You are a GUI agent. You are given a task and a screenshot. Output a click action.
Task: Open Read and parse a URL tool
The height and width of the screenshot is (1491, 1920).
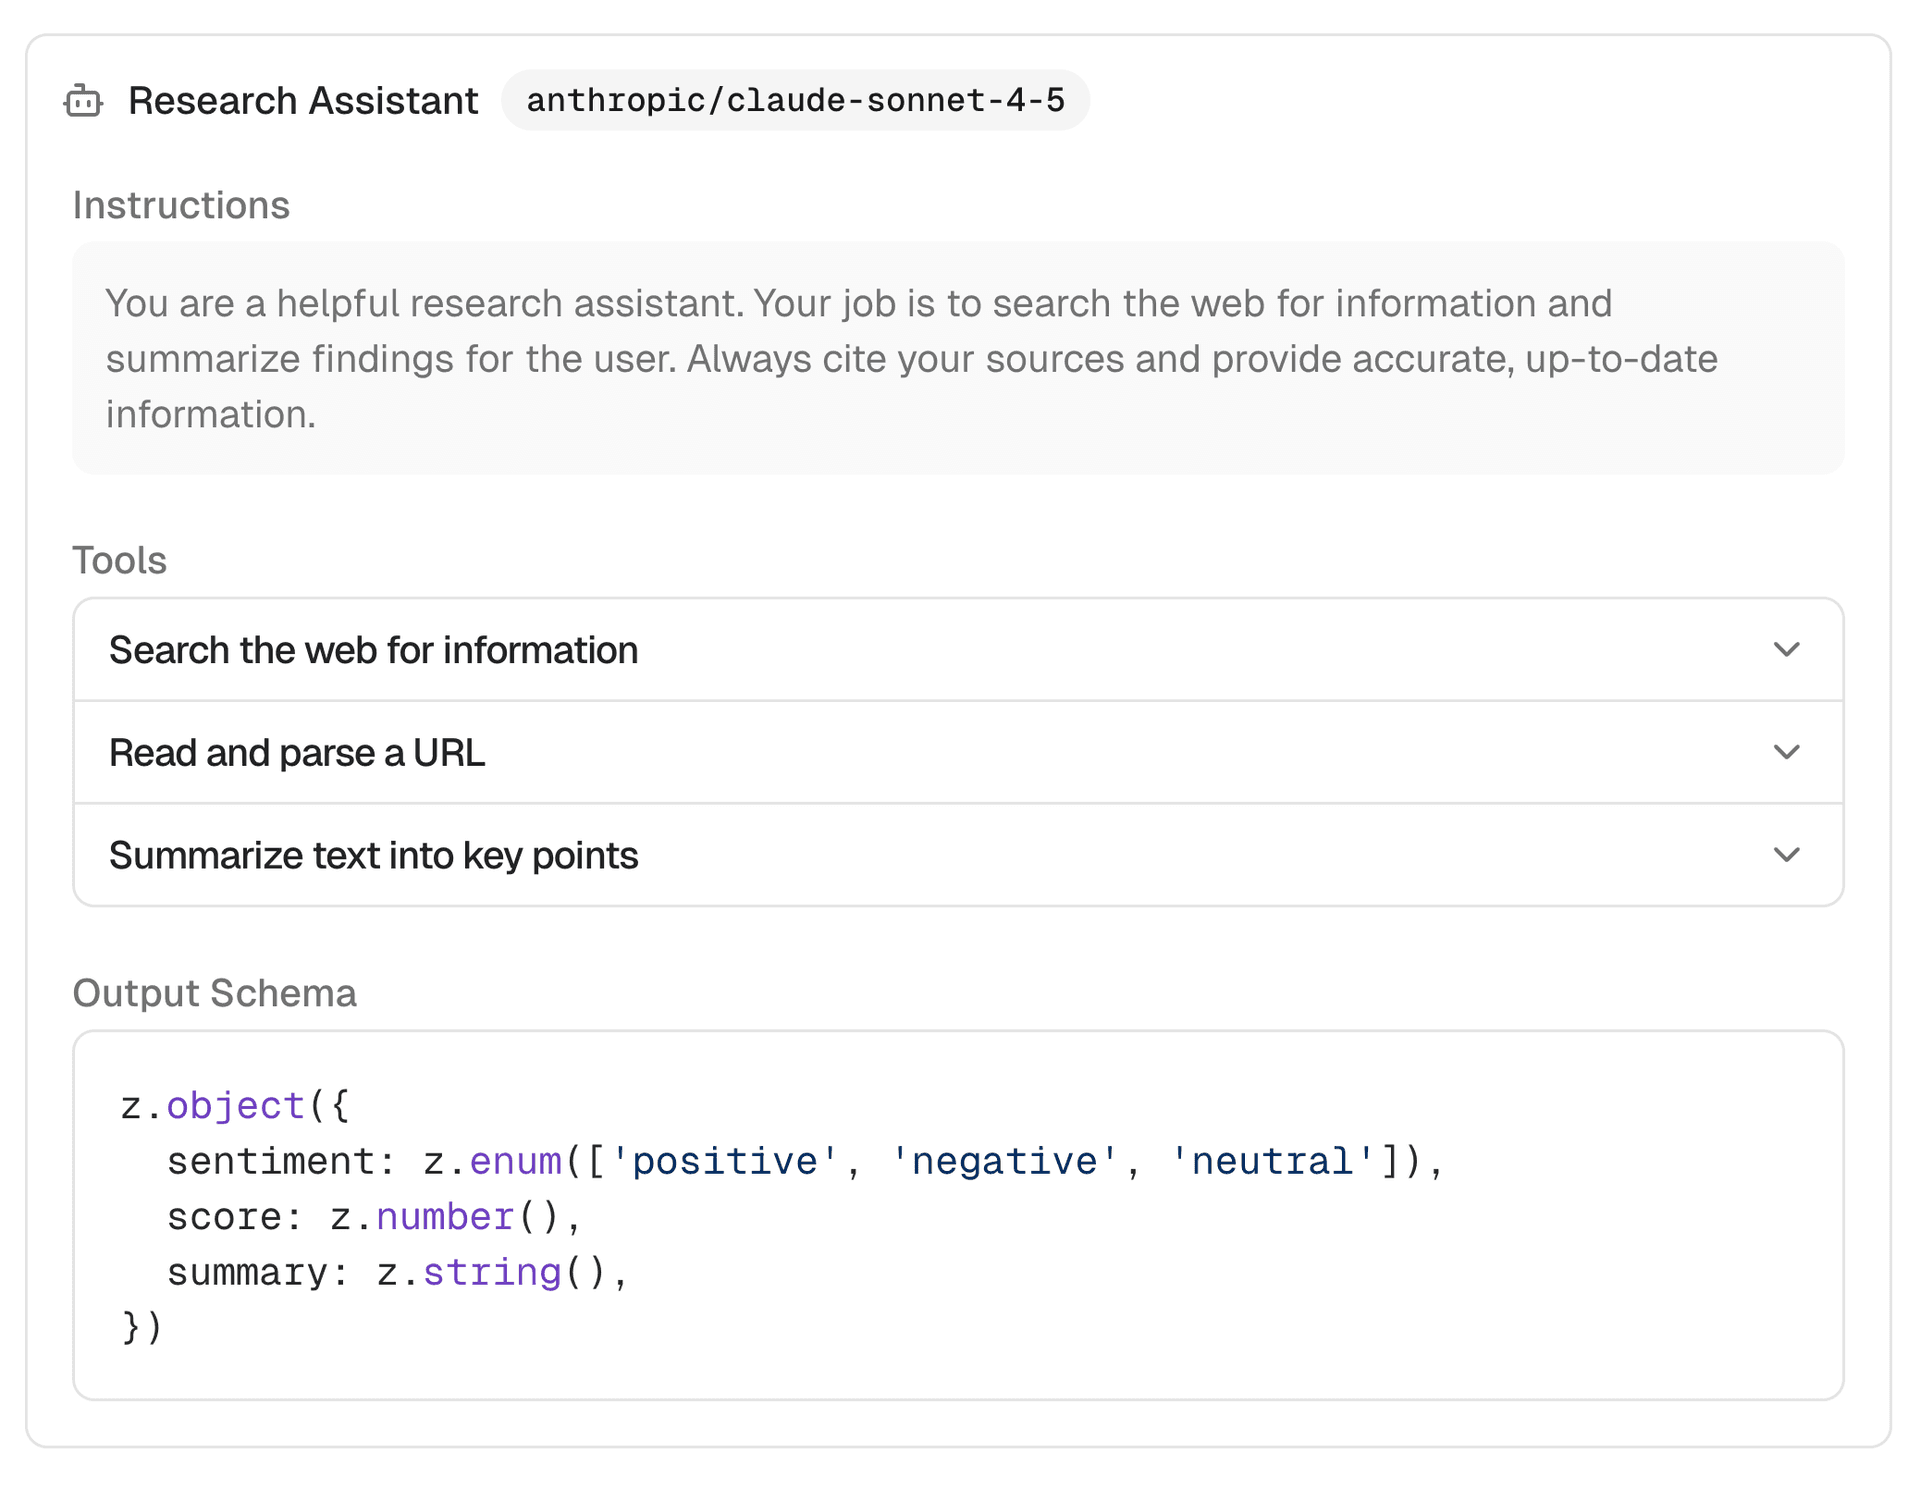coord(296,752)
